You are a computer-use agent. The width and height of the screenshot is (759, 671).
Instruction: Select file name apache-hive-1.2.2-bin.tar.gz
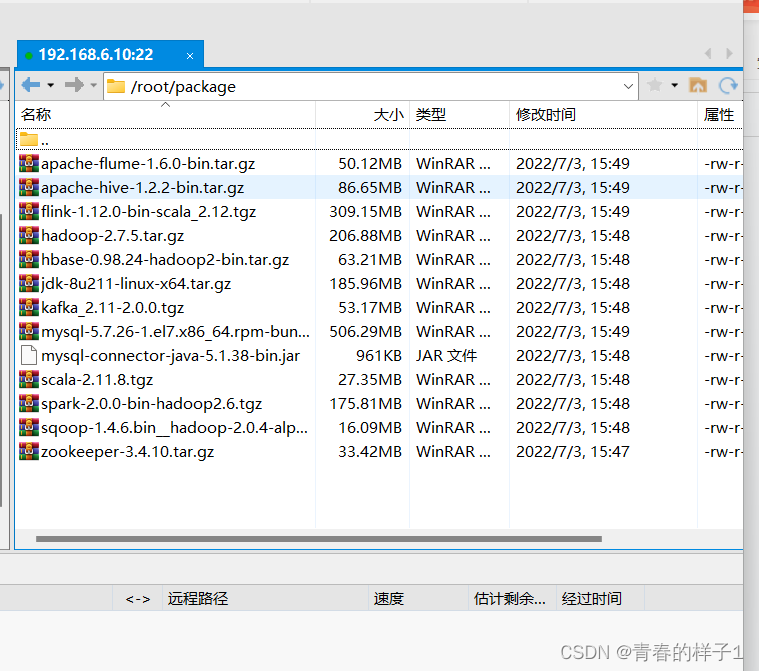142,188
